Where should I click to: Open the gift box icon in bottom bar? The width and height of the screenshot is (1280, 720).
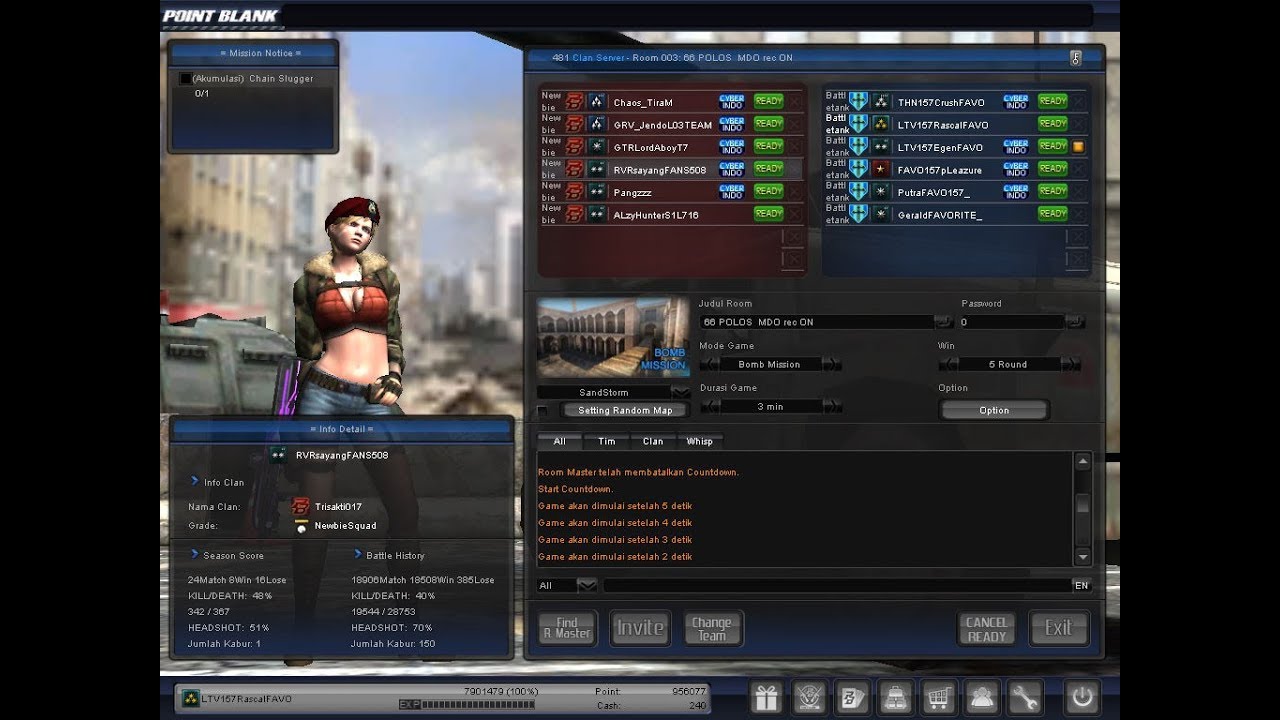click(x=767, y=696)
